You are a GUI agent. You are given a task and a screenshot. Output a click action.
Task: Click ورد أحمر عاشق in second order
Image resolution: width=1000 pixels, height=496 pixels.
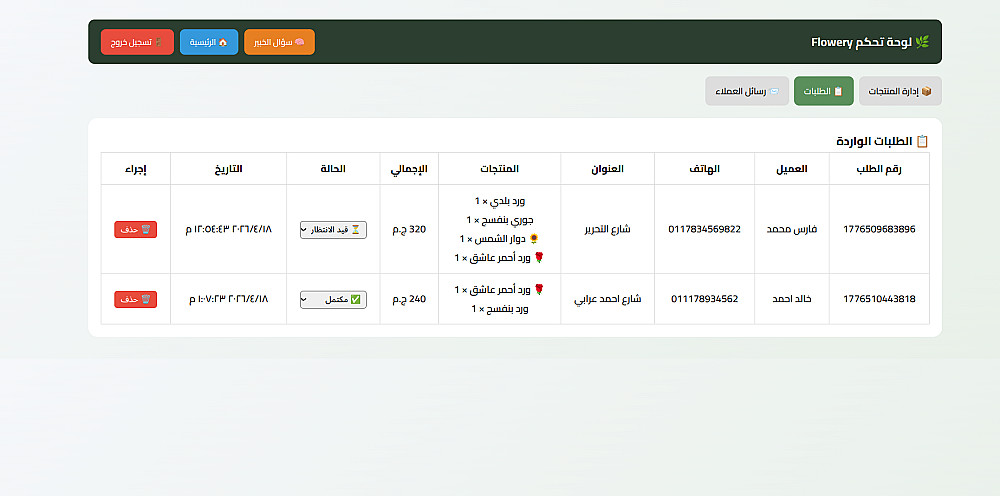click(x=499, y=290)
